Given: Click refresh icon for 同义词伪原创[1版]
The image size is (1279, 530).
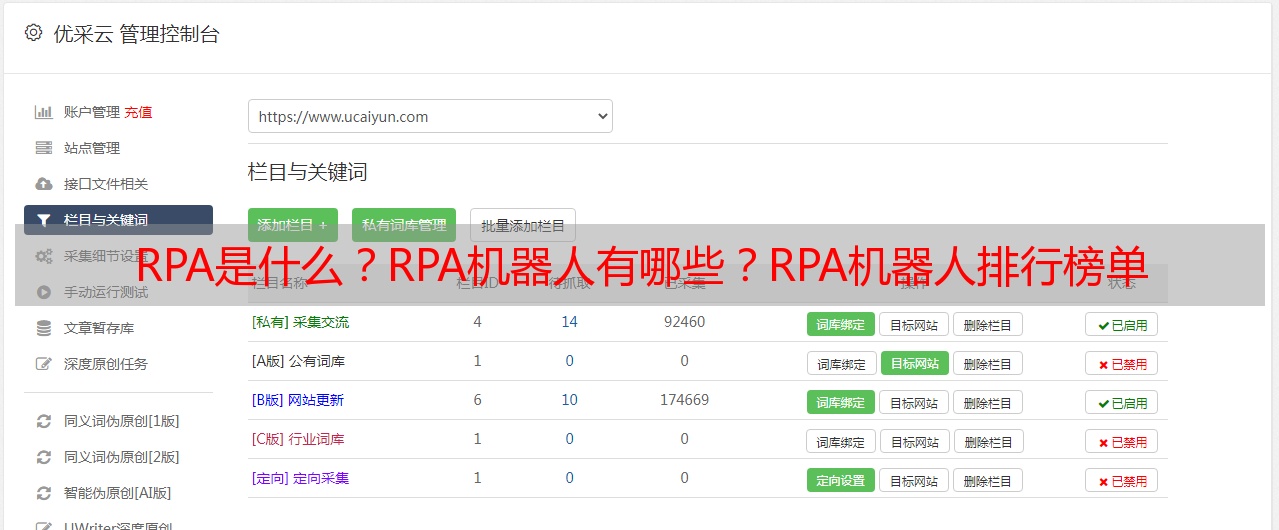Looking at the screenshot, I should pos(43,421).
